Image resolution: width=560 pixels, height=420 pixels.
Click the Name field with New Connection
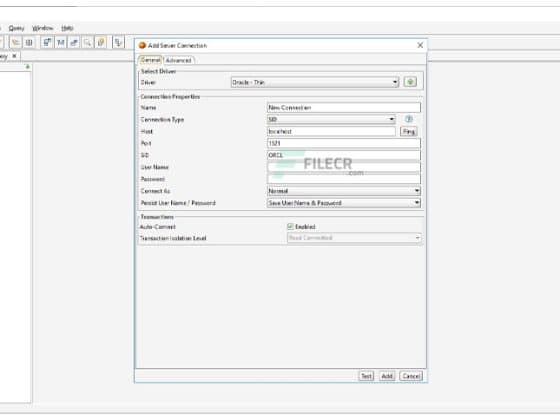[x=344, y=108]
